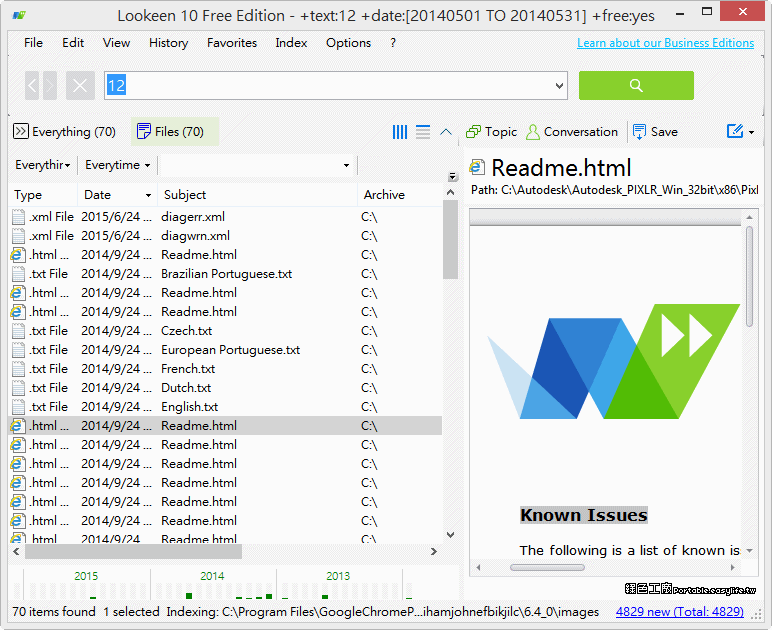Click the preview pane horizontal scrollbar thumb
Screen dimensions: 772x630
pyautogui.click(x=547, y=567)
